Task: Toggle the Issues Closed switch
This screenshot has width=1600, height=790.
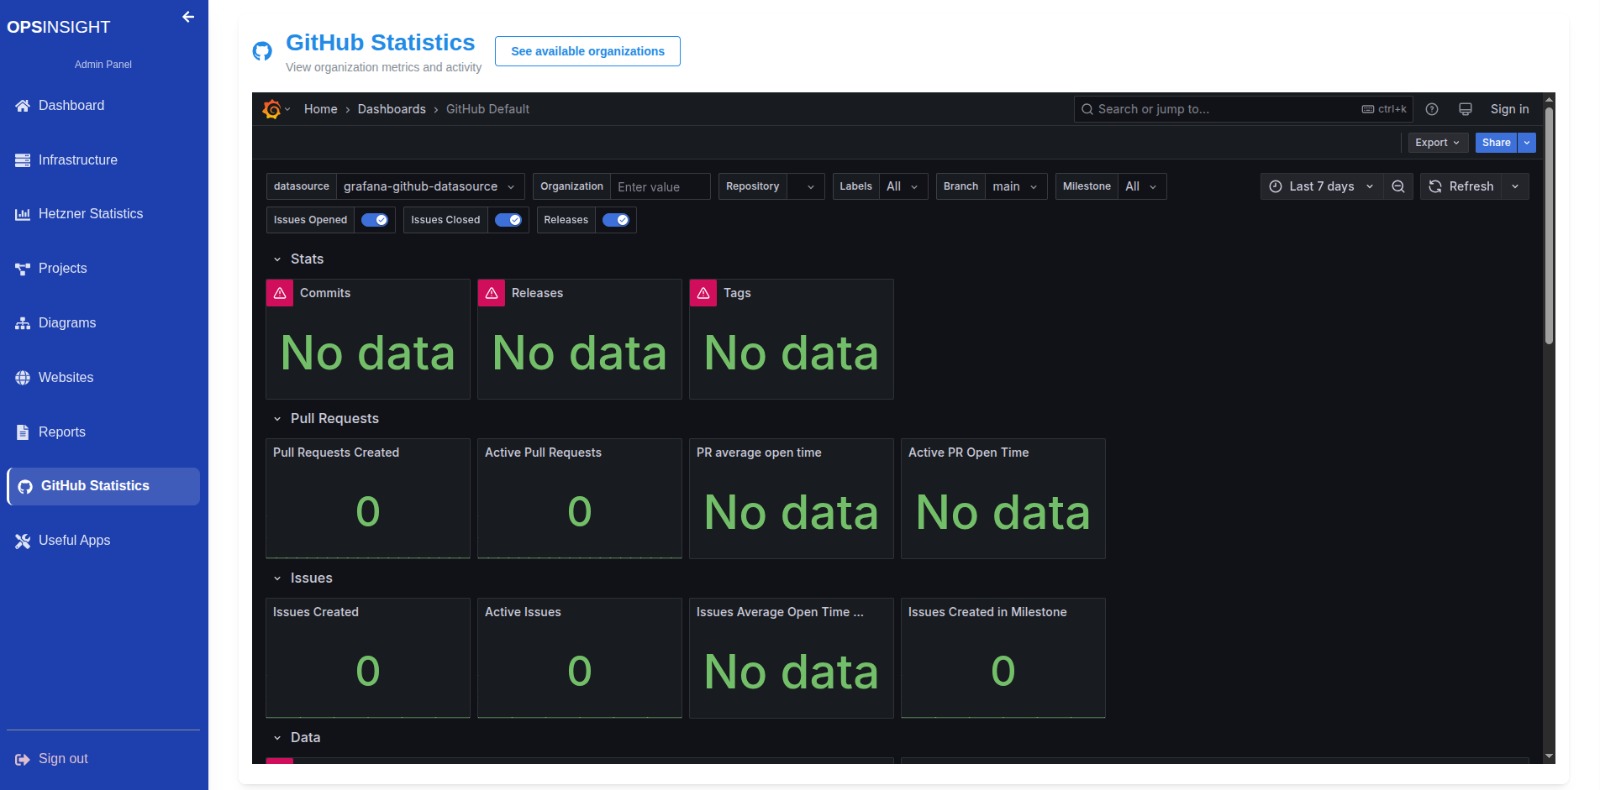Action: coord(508,220)
